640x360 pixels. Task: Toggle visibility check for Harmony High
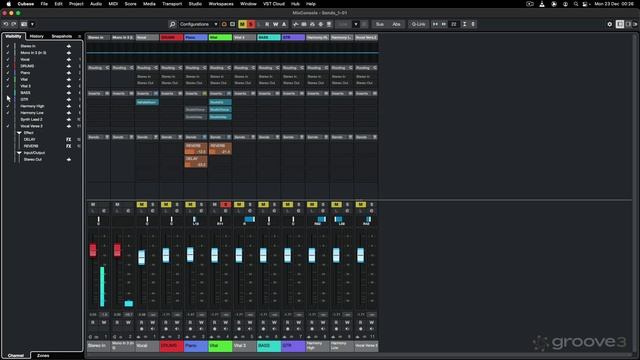7,106
